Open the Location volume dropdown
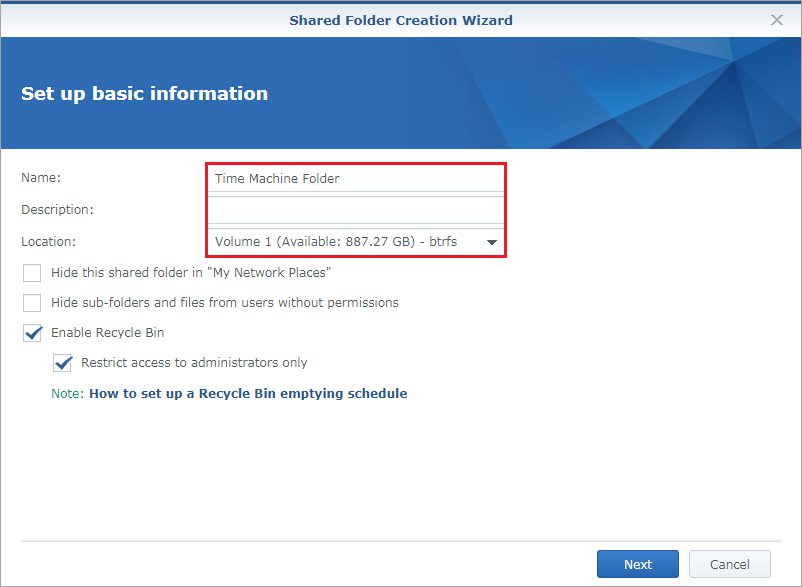 click(356, 242)
